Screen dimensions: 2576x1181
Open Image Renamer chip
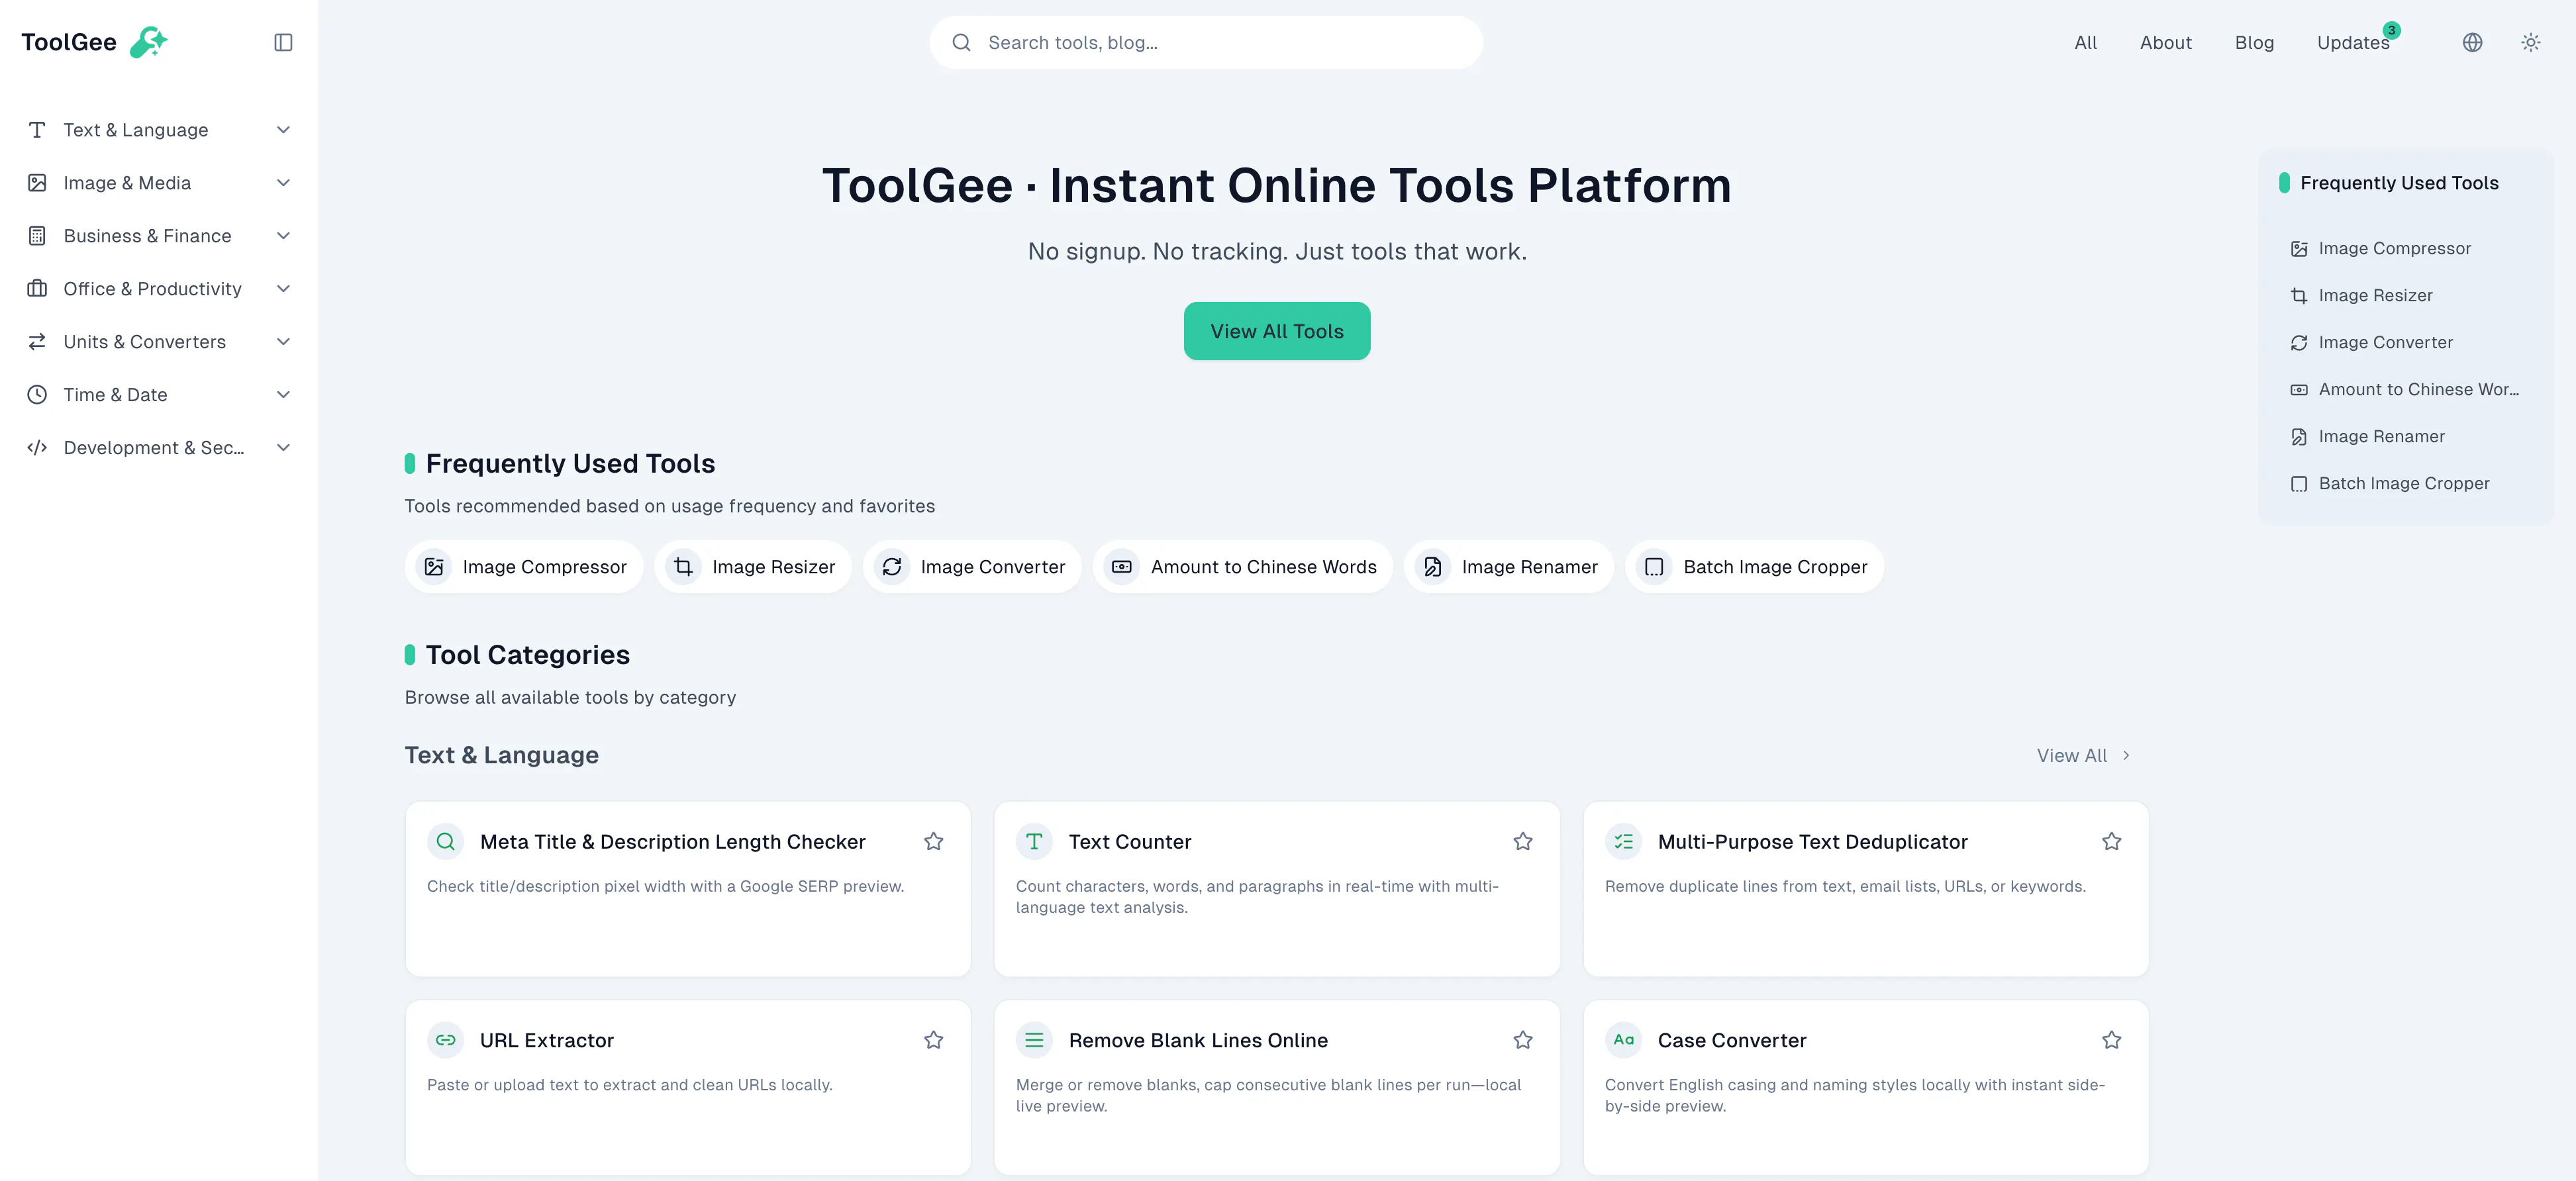(x=1508, y=567)
